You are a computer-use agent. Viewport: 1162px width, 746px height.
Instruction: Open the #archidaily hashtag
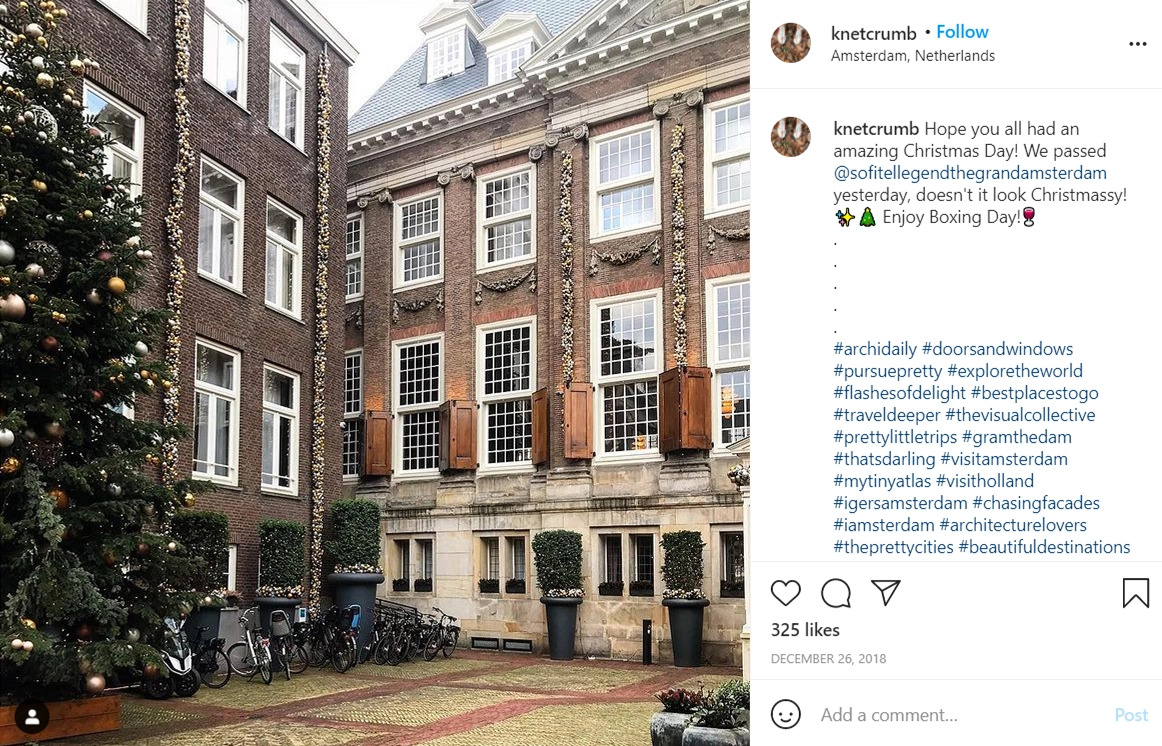[875, 349]
